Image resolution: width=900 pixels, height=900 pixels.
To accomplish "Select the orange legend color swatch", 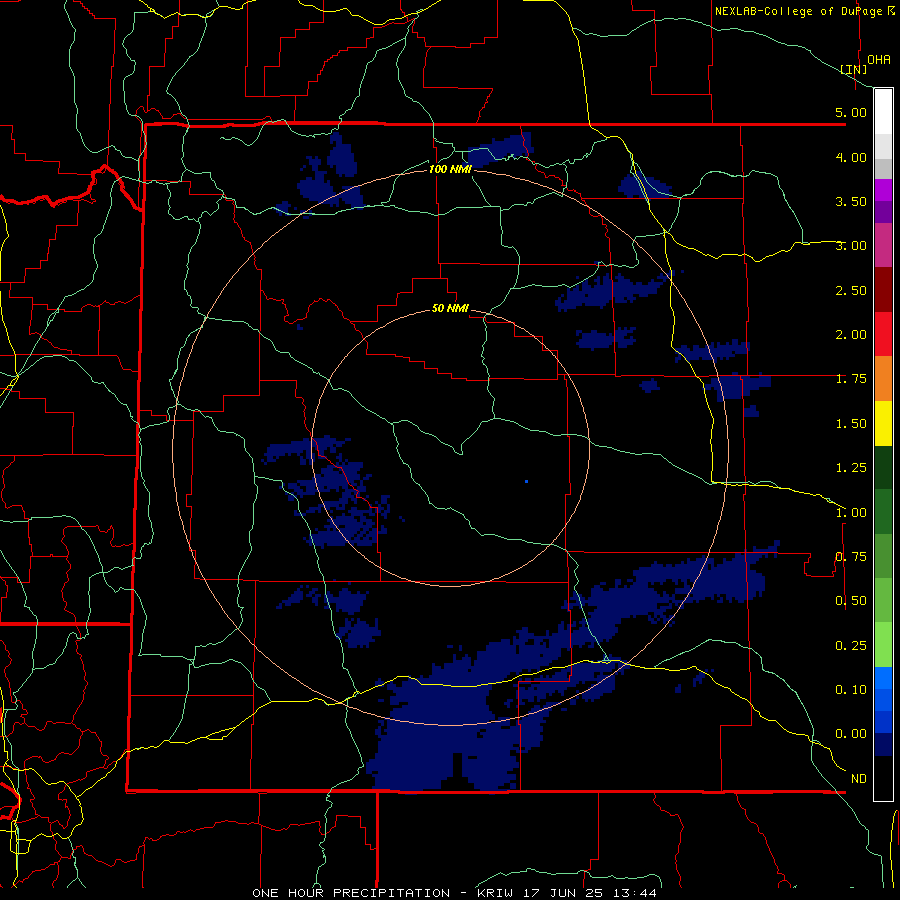I will pos(883,378).
